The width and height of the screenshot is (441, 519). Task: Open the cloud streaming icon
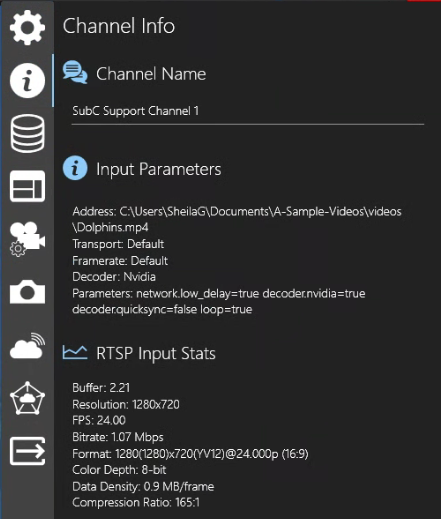point(27,346)
